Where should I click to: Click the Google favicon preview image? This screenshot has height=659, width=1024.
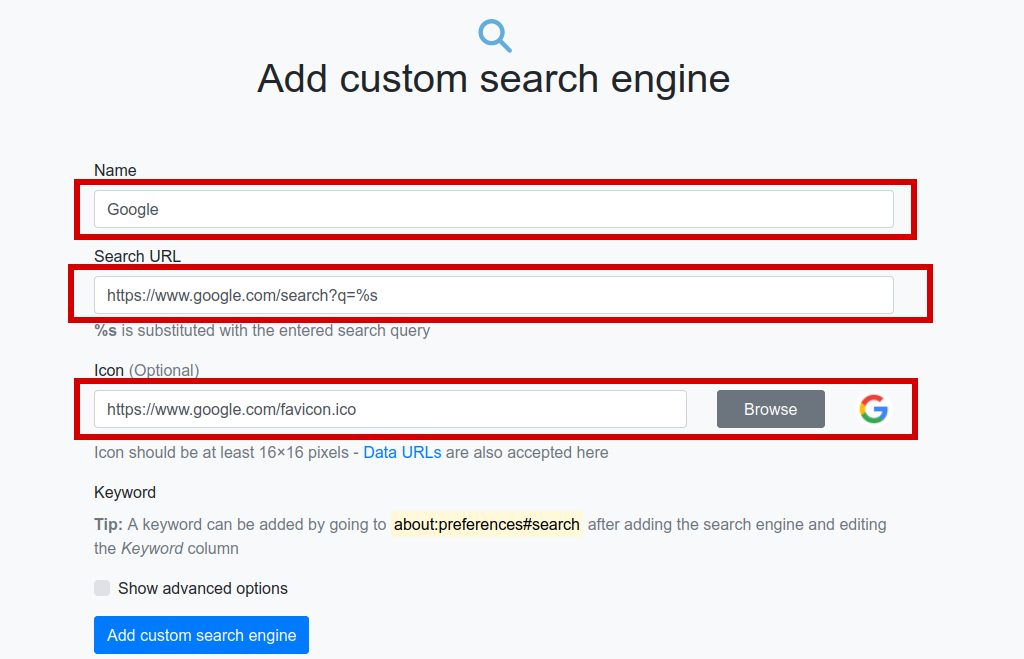coord(873,410)
